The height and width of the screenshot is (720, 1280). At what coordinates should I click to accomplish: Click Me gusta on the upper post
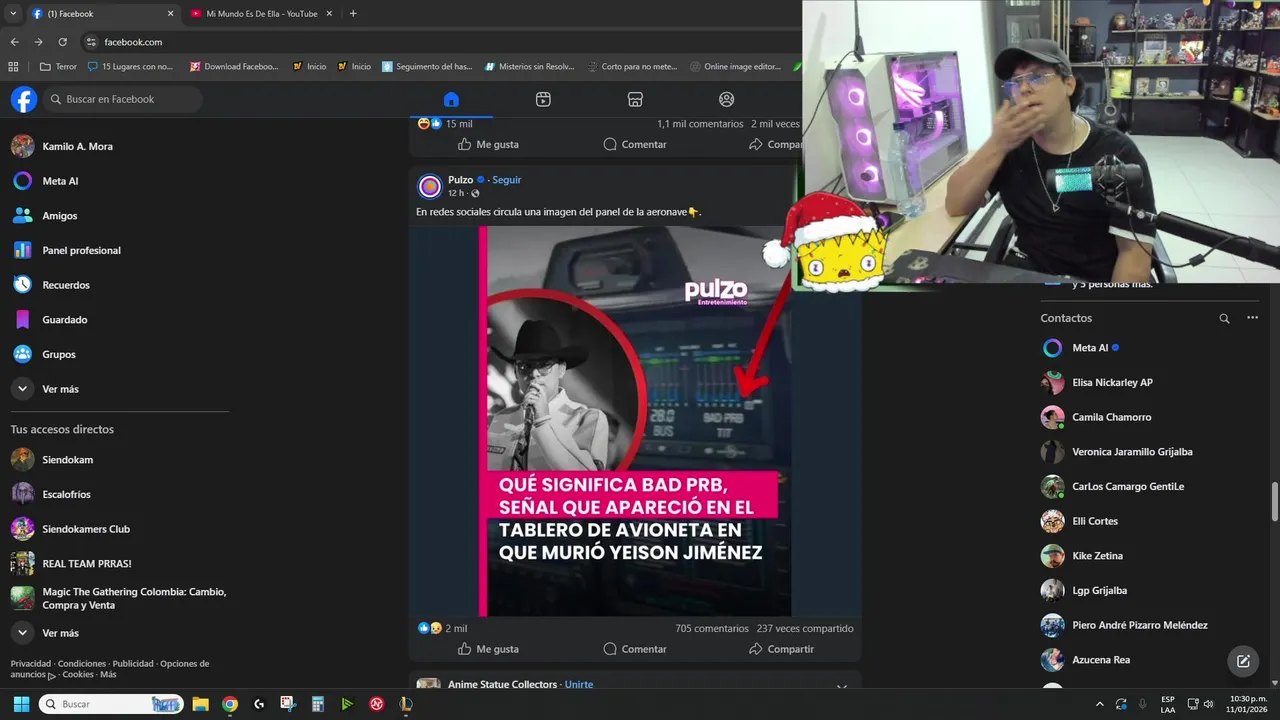488,144
